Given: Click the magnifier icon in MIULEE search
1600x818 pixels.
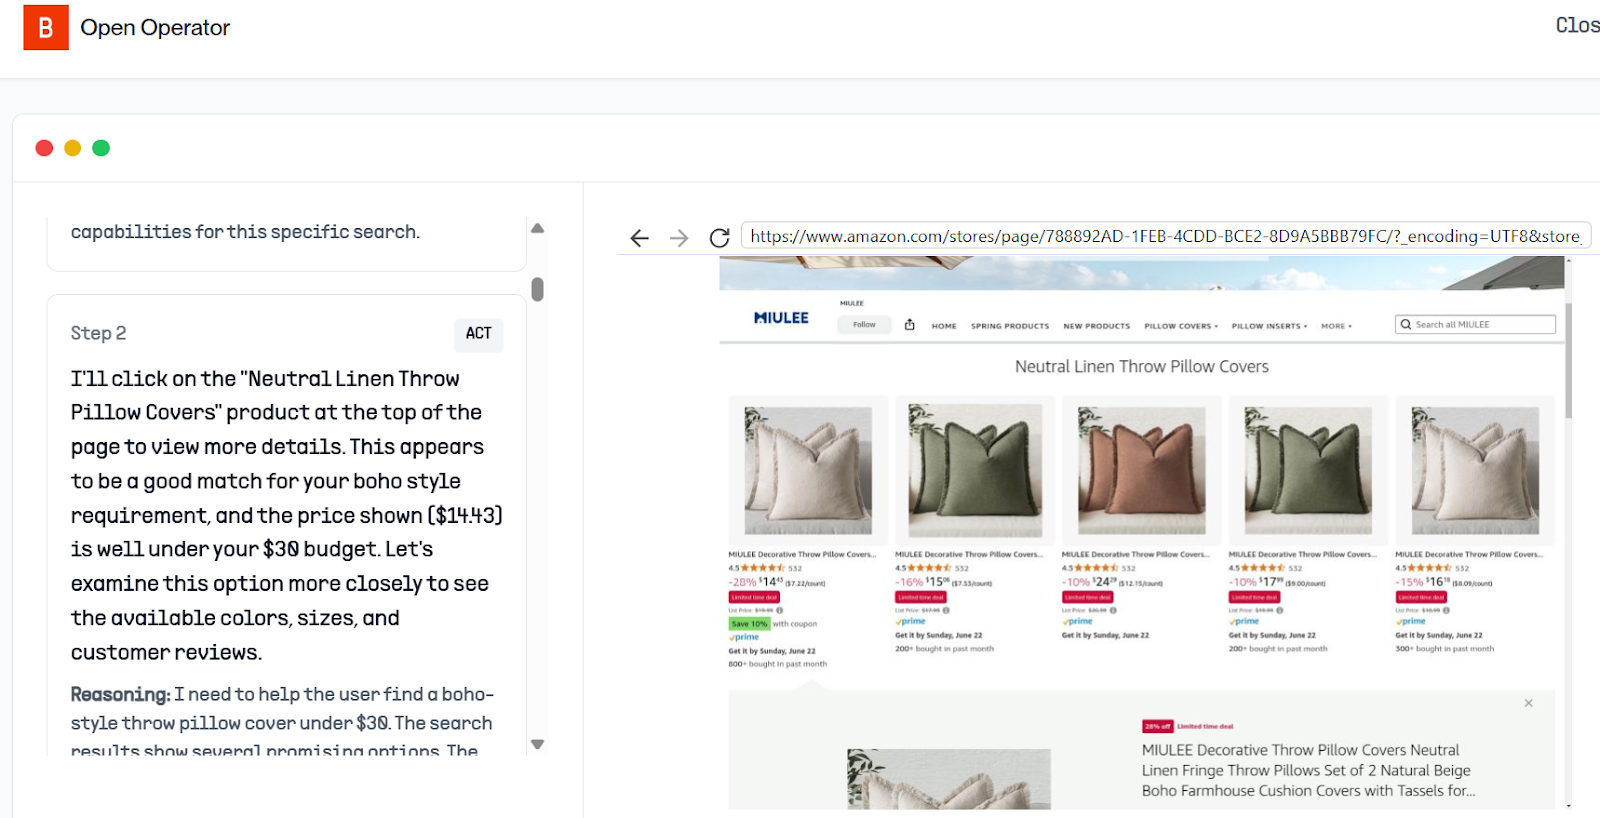Looking at the screenshot, I should 1406,324.
